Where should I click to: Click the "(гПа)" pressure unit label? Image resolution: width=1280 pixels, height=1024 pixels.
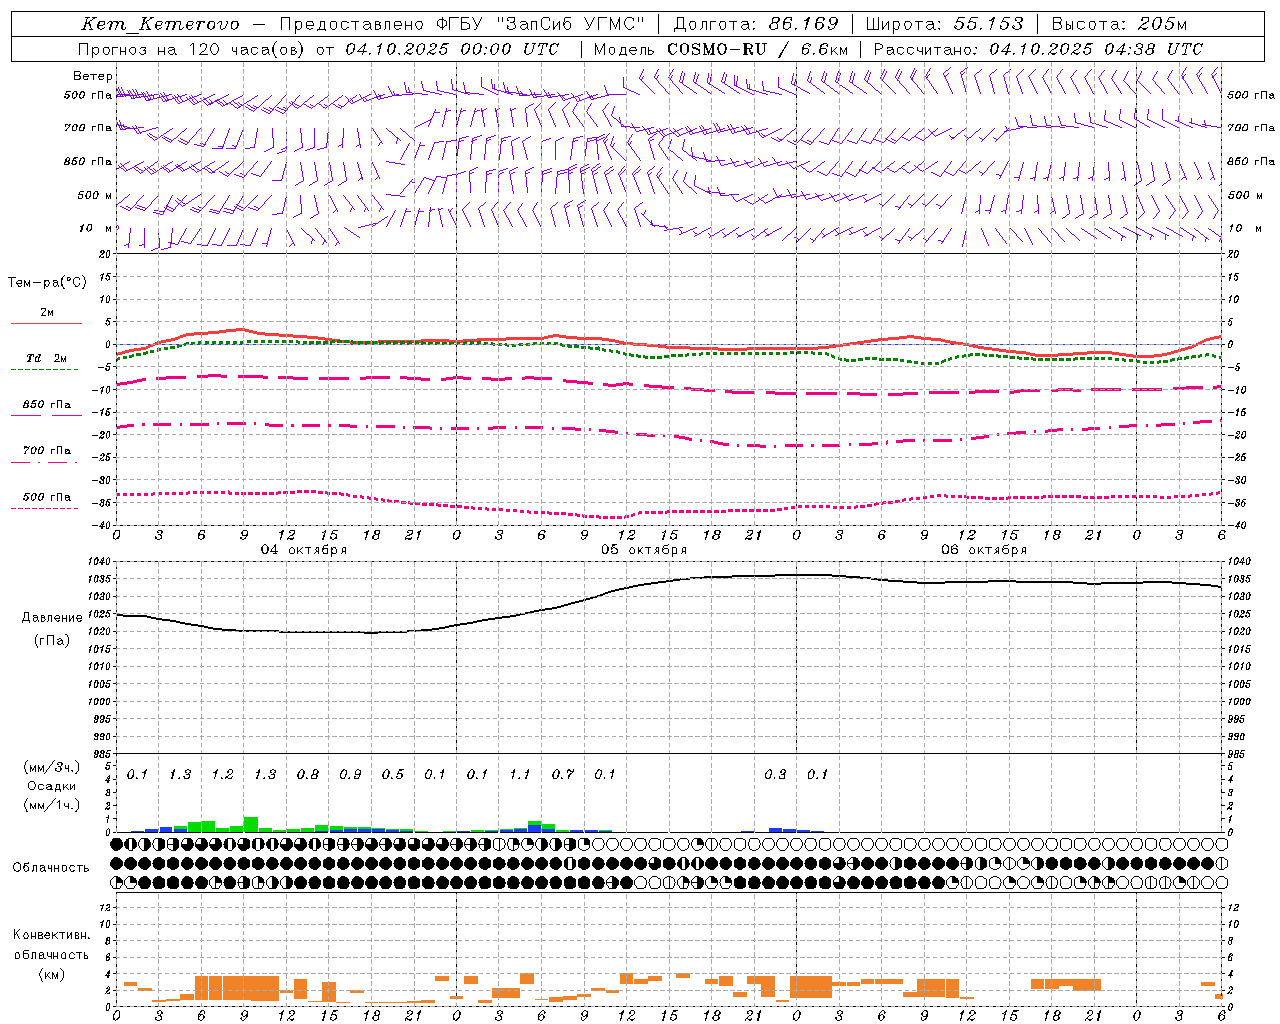[x=52, y=641]
